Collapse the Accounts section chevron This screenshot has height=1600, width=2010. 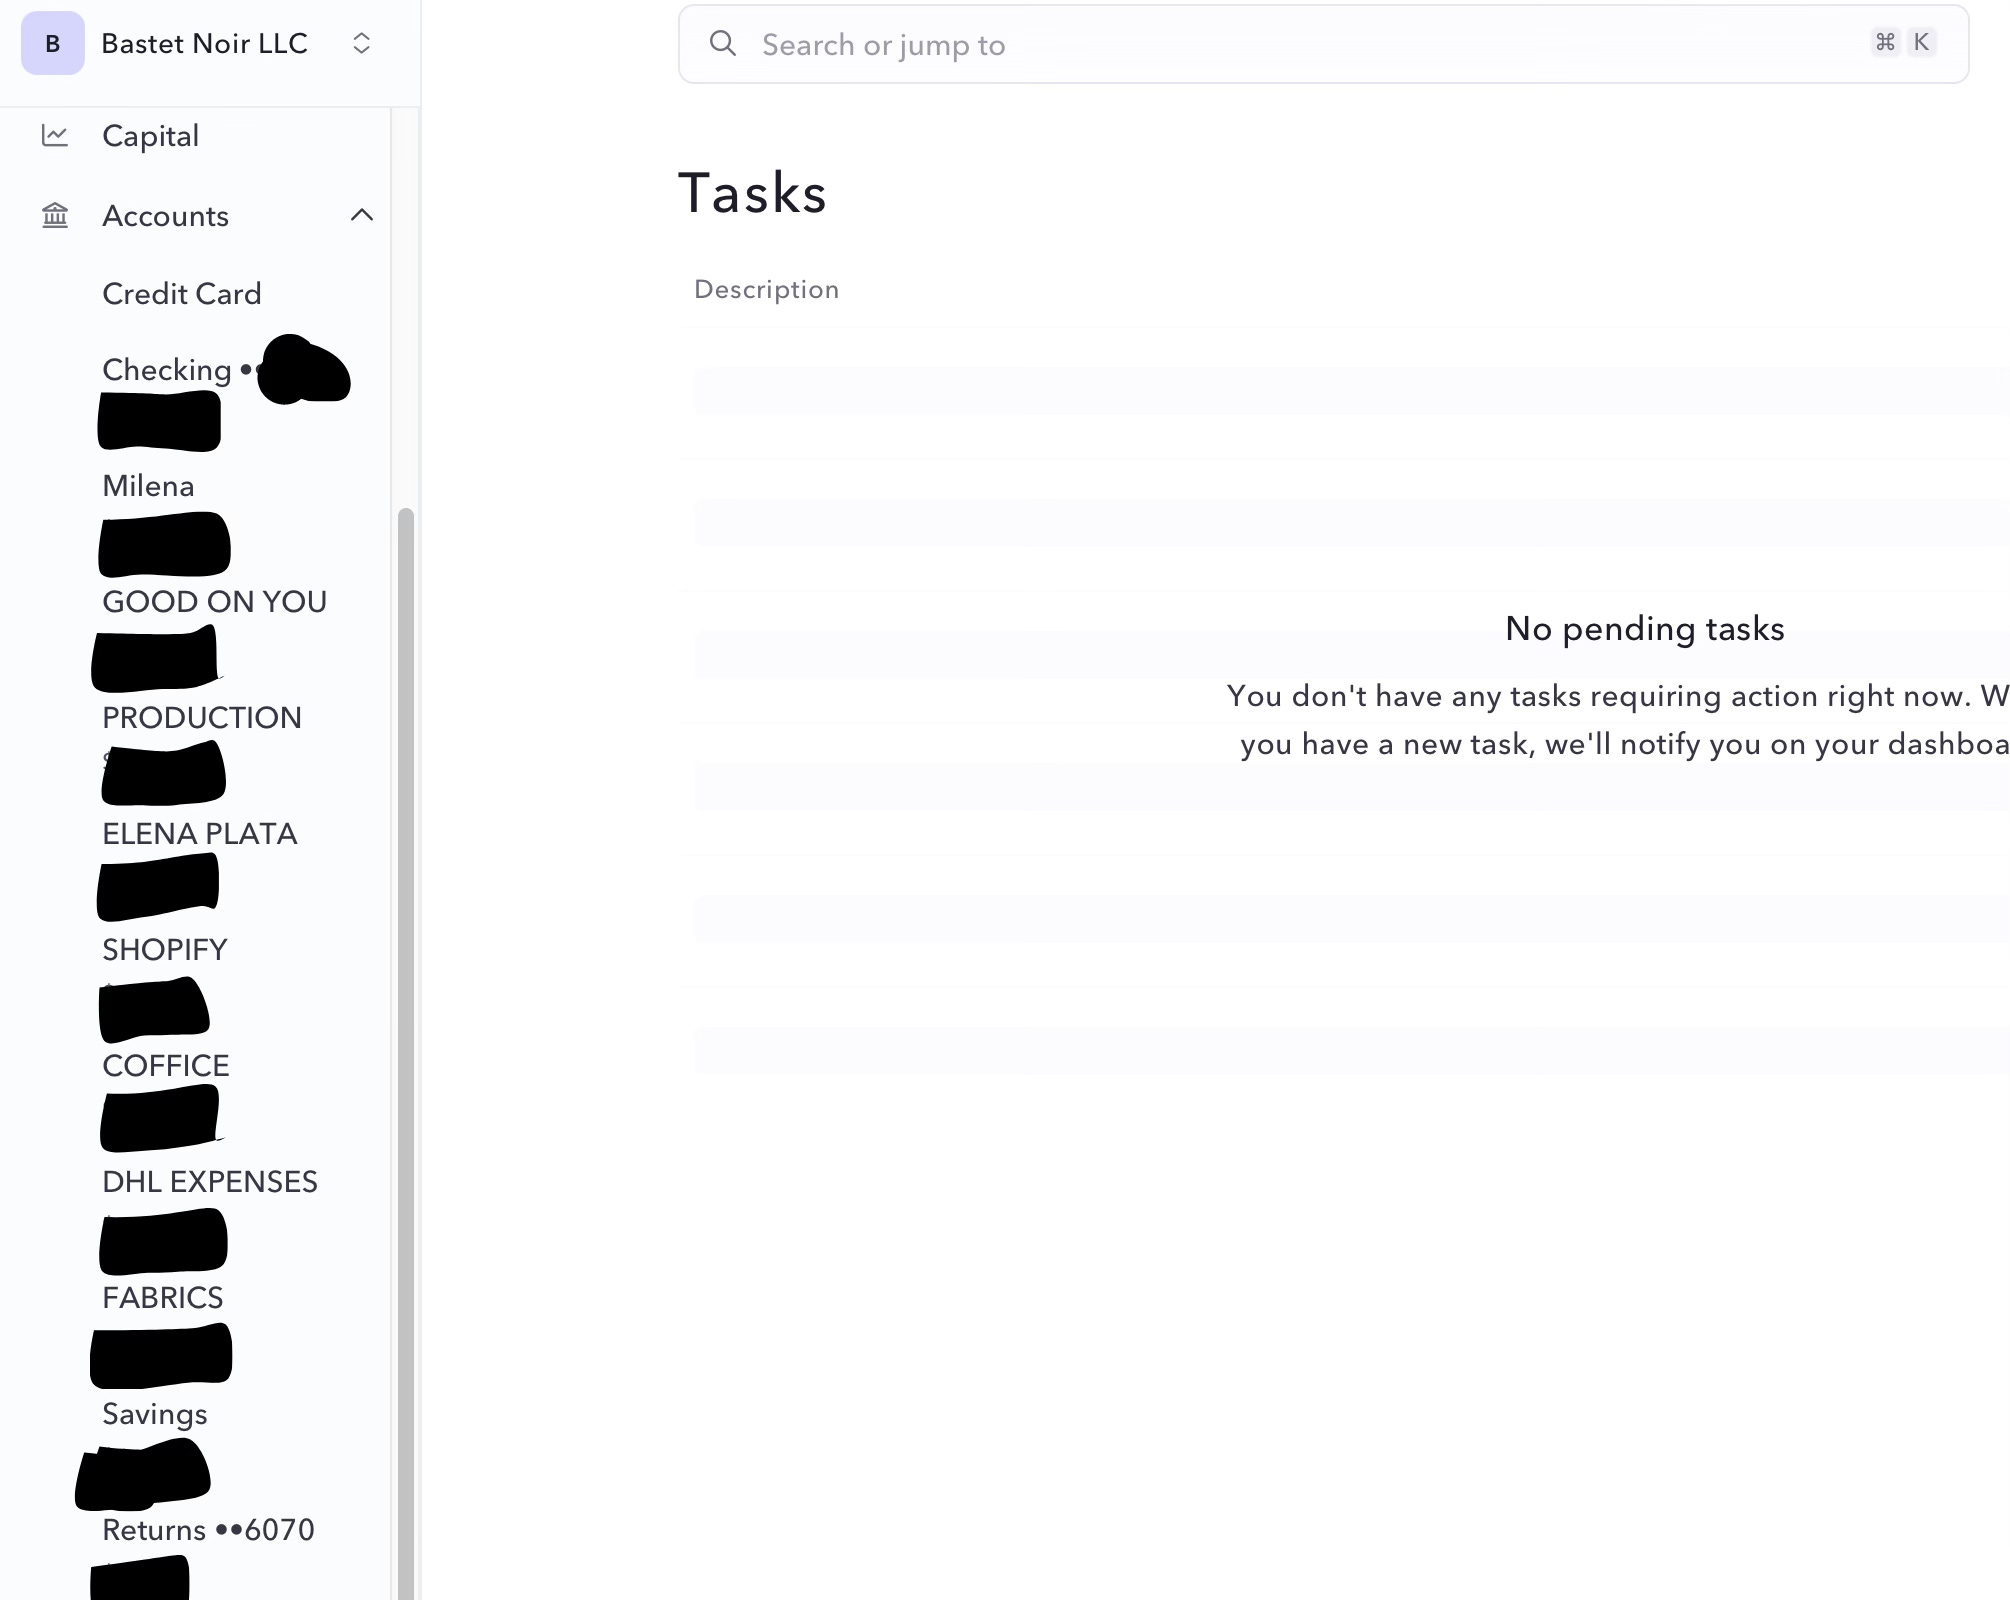point(362,215)
